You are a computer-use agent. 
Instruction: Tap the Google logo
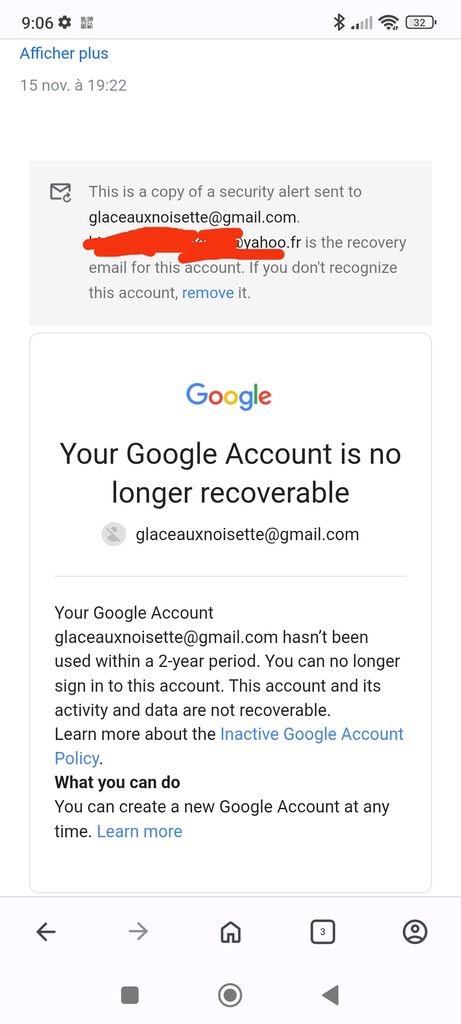coord(229,396)
